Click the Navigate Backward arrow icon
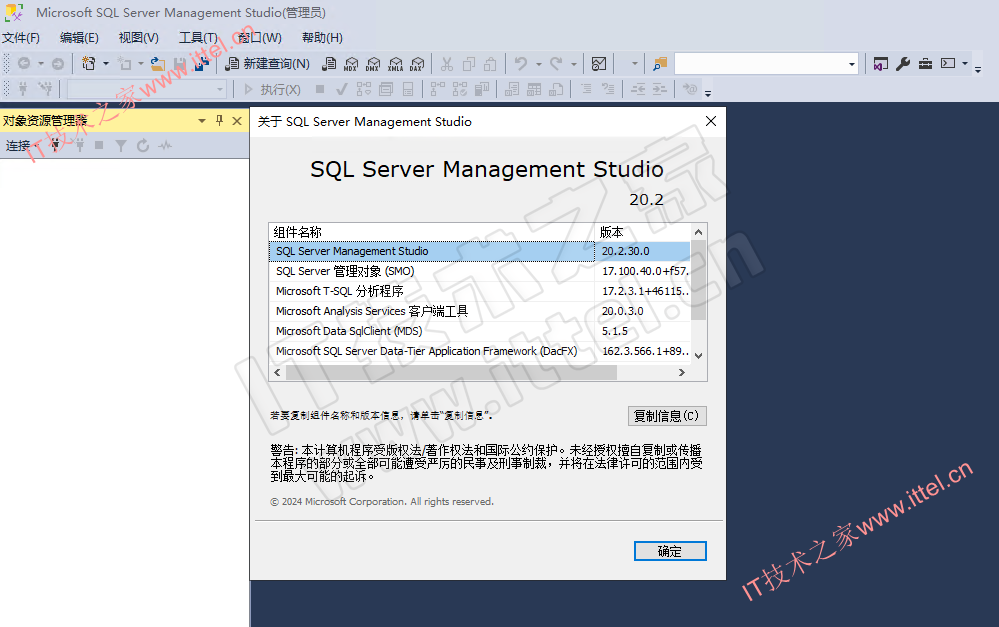This screenshot has height=627, width=999. click(24, 64)
